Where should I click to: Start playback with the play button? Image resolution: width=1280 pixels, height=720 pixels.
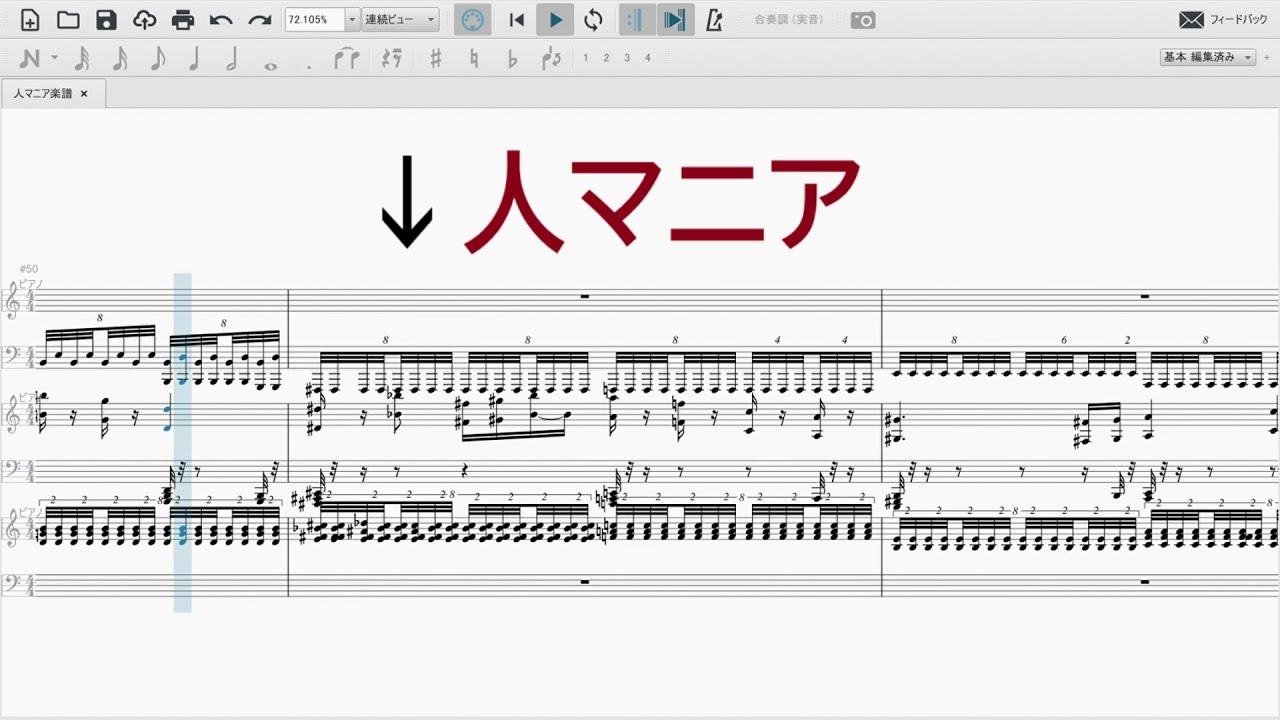[x=555, y=20]
